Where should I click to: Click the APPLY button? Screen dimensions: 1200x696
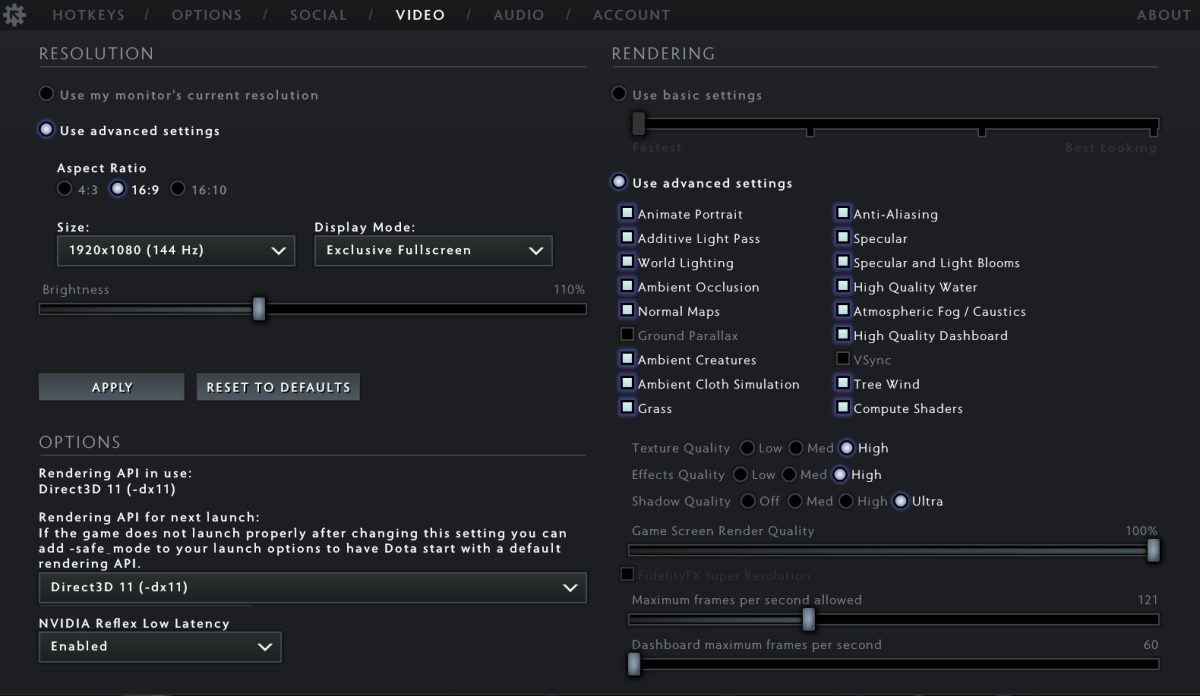[111, 387]
